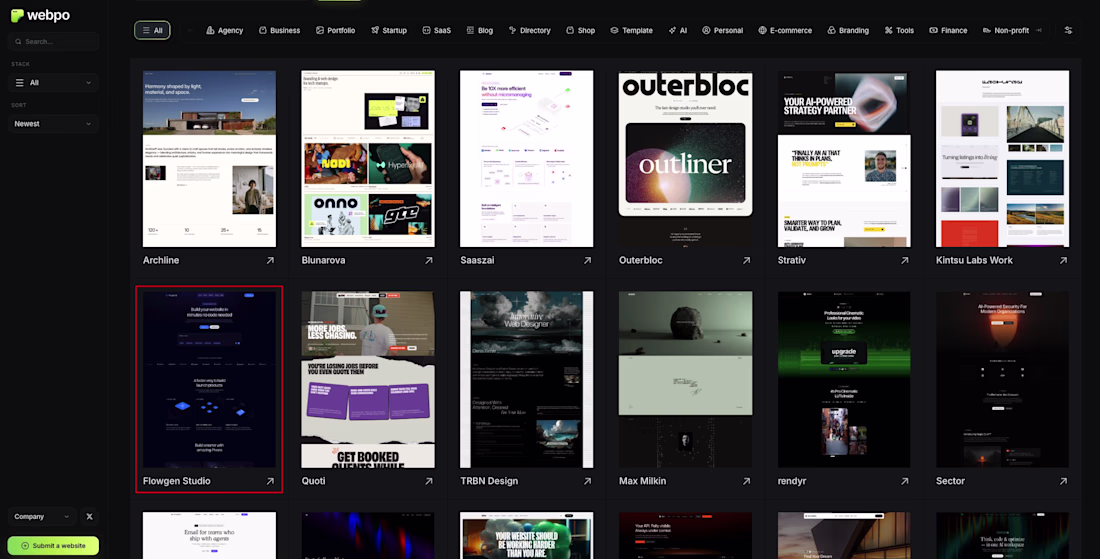Filter by Directory category
The width and height of the screenshot is (1100, 559).
[x=530, y=30]
